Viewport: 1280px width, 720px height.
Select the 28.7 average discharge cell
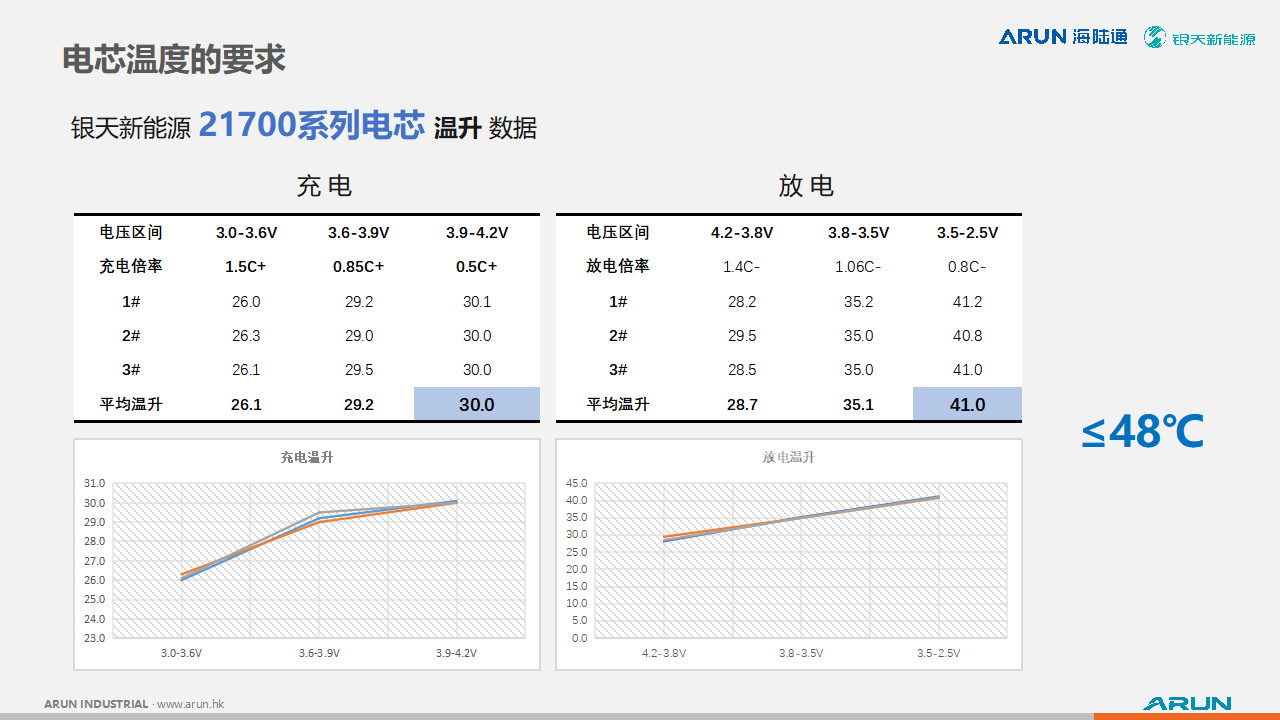coord(742,404)
